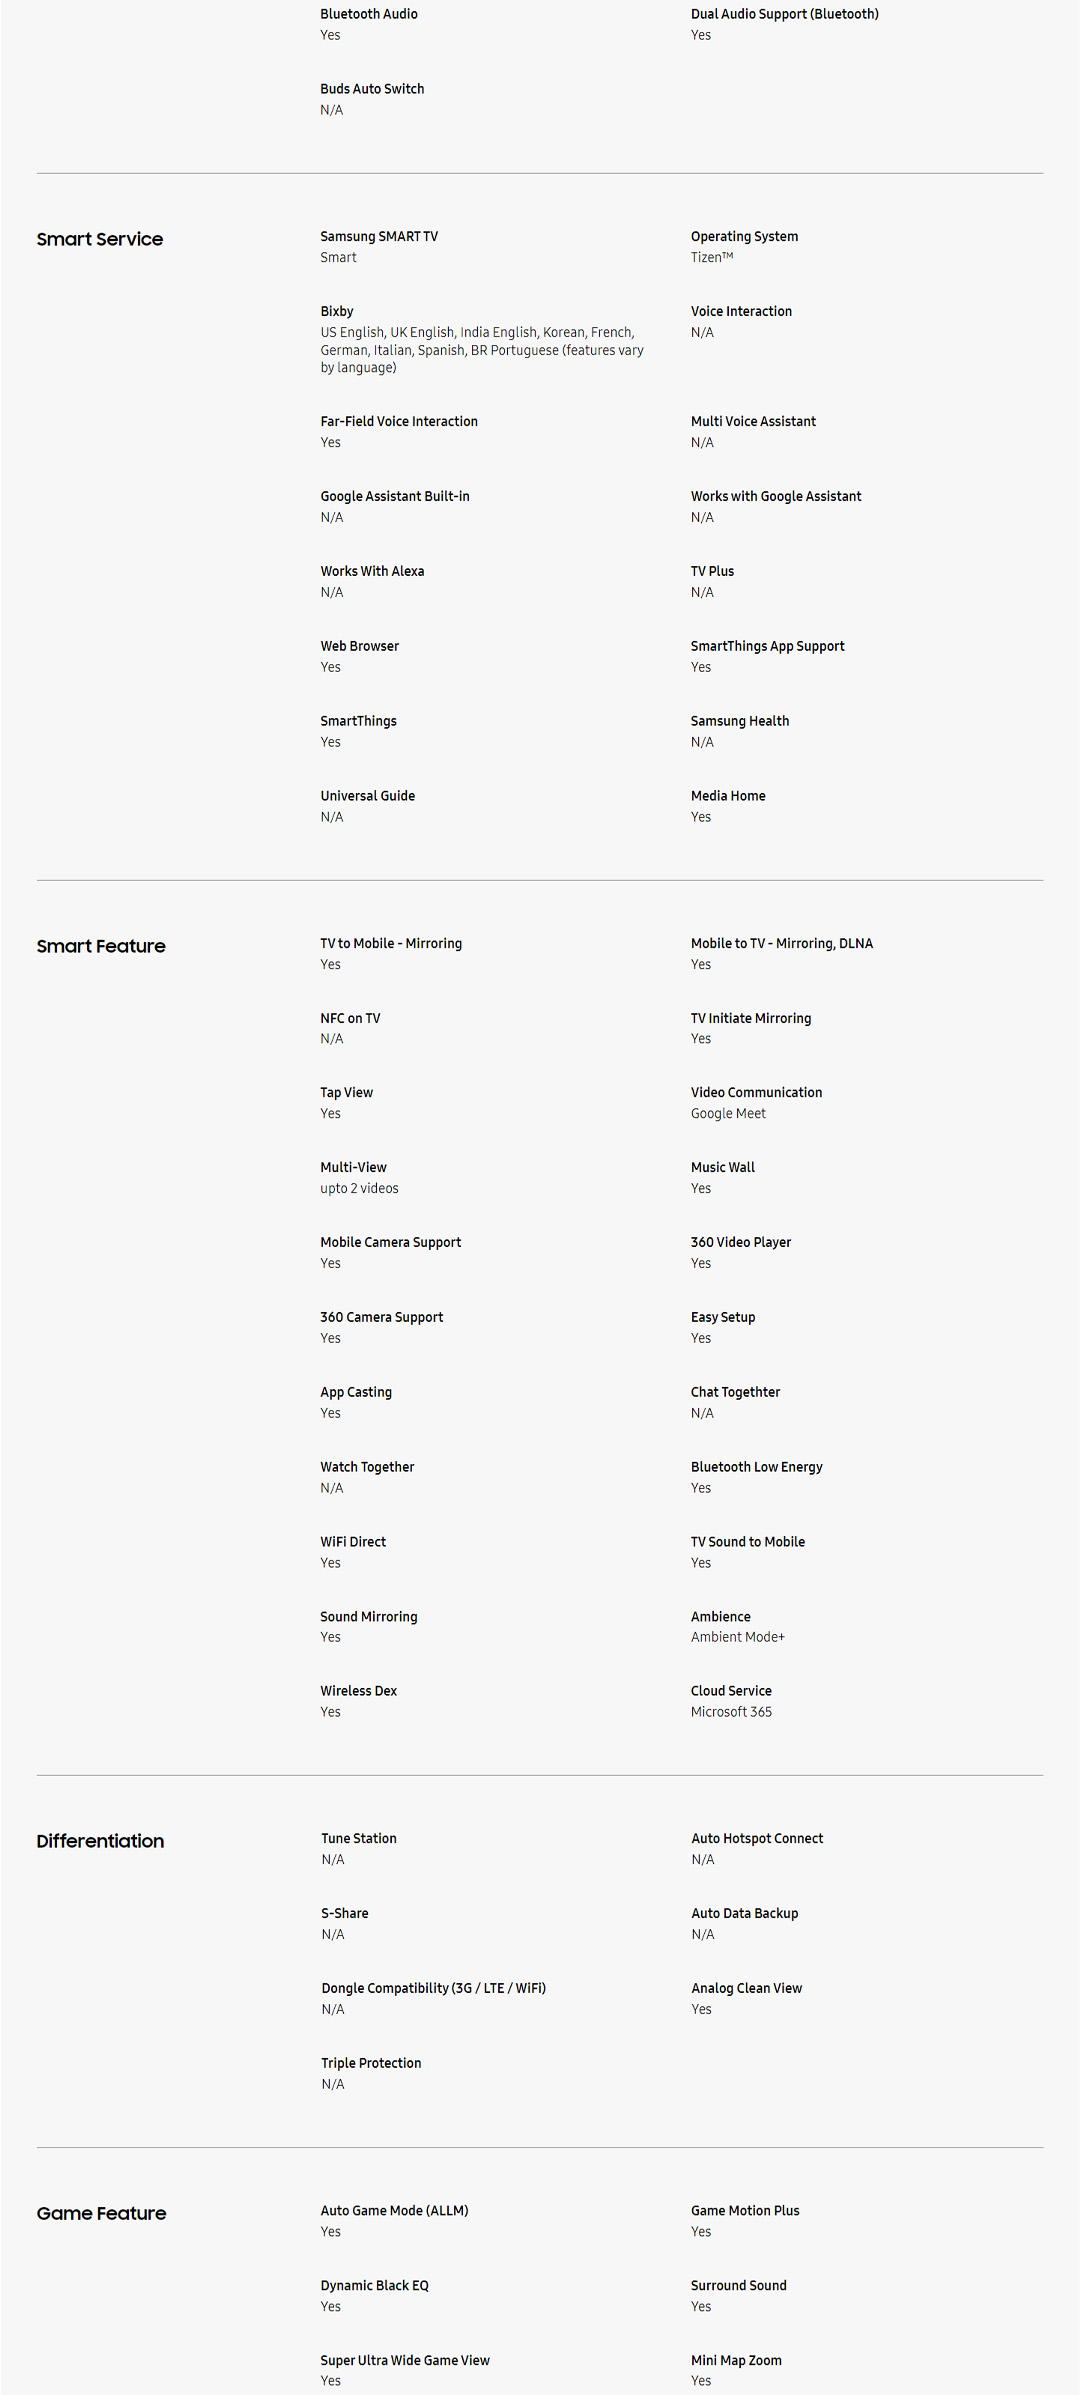Click the Smart Feature section heading
Screen dimensions: 1080x2395
pos(101,946)
